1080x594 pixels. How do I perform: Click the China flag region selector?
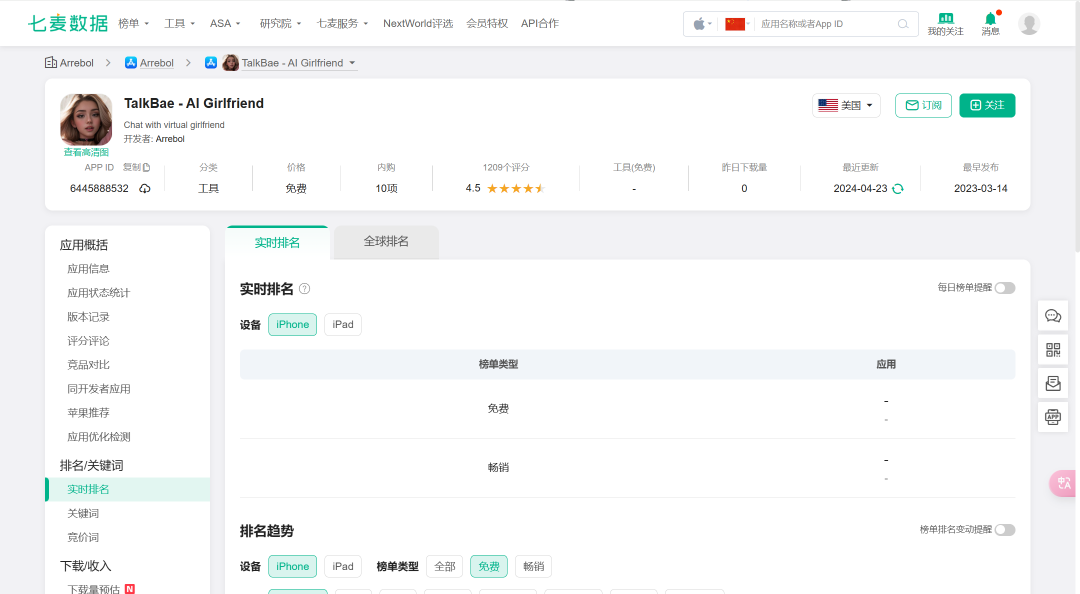pyautogui.click(x=737, y=24)
